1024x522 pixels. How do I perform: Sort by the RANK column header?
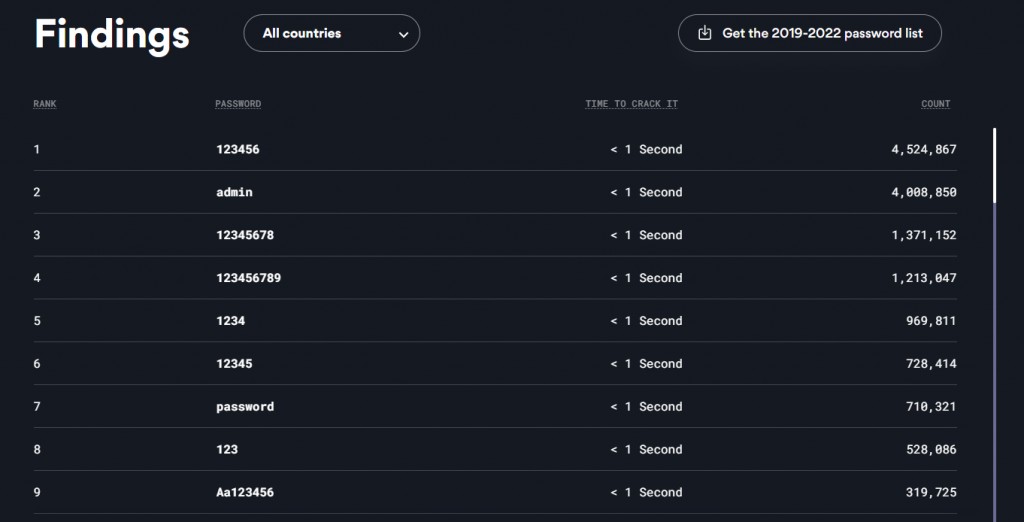pos(45,104)
